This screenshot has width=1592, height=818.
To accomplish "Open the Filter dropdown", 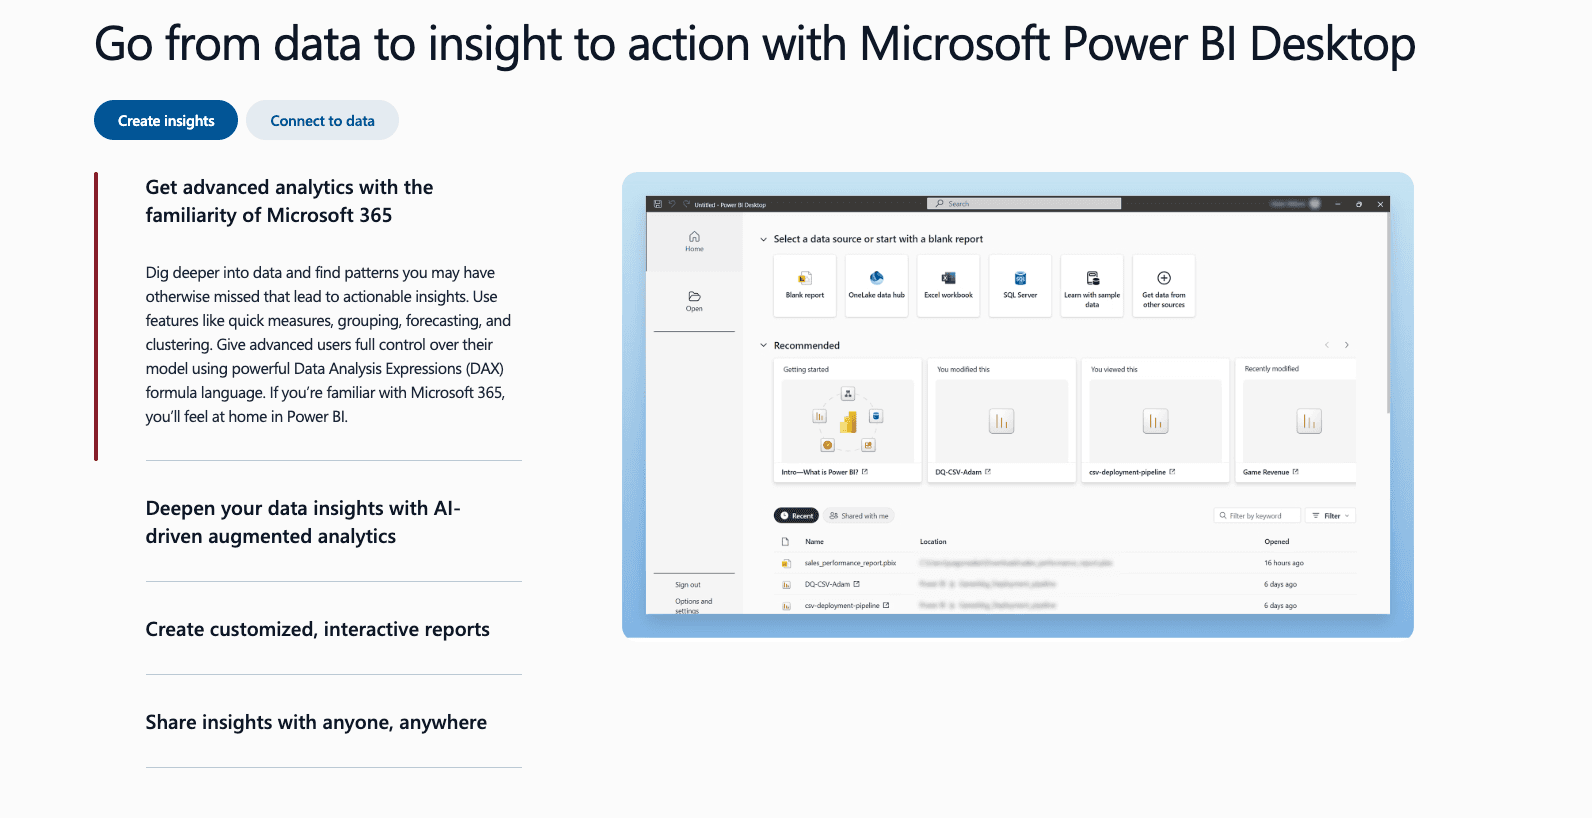I will pyautogui.click(x=1331, y=516).
